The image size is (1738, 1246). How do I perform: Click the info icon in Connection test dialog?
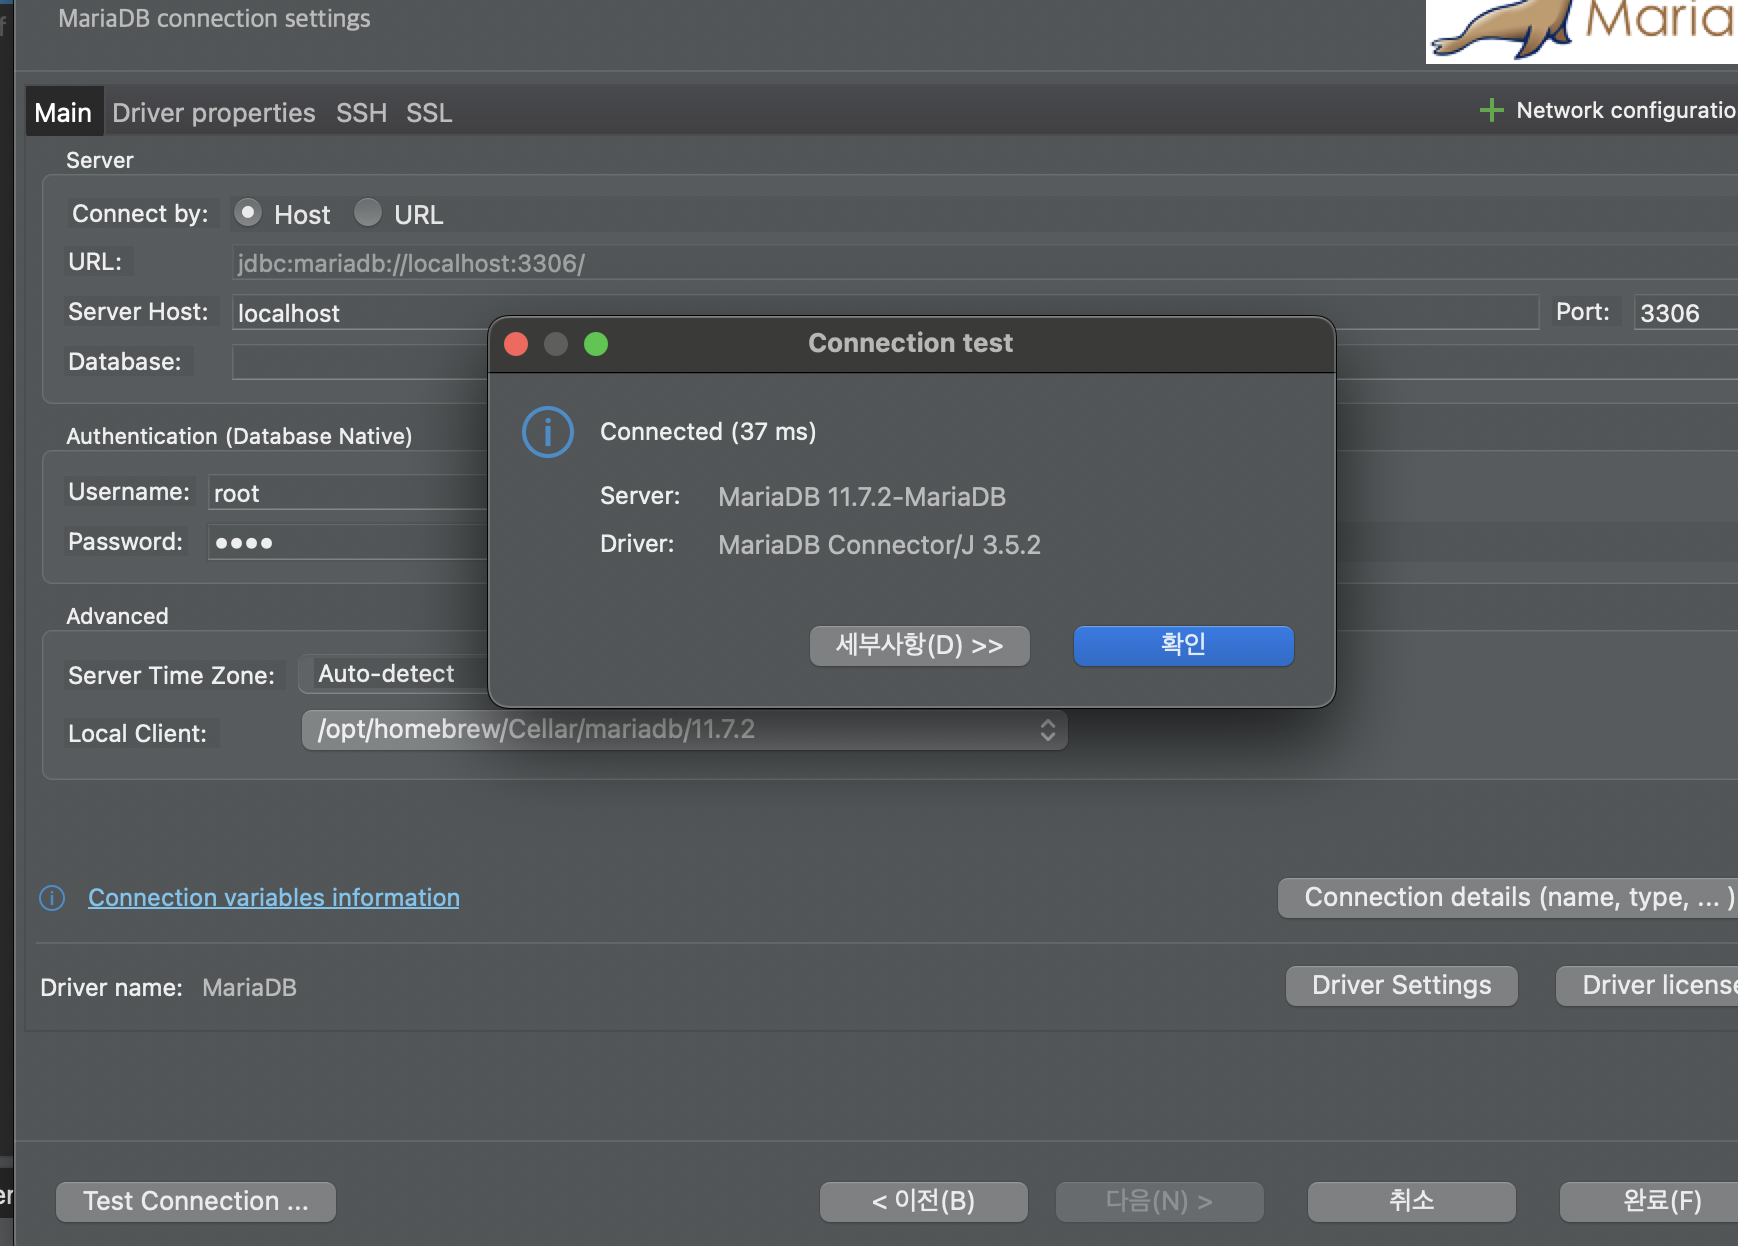point(548,432)
